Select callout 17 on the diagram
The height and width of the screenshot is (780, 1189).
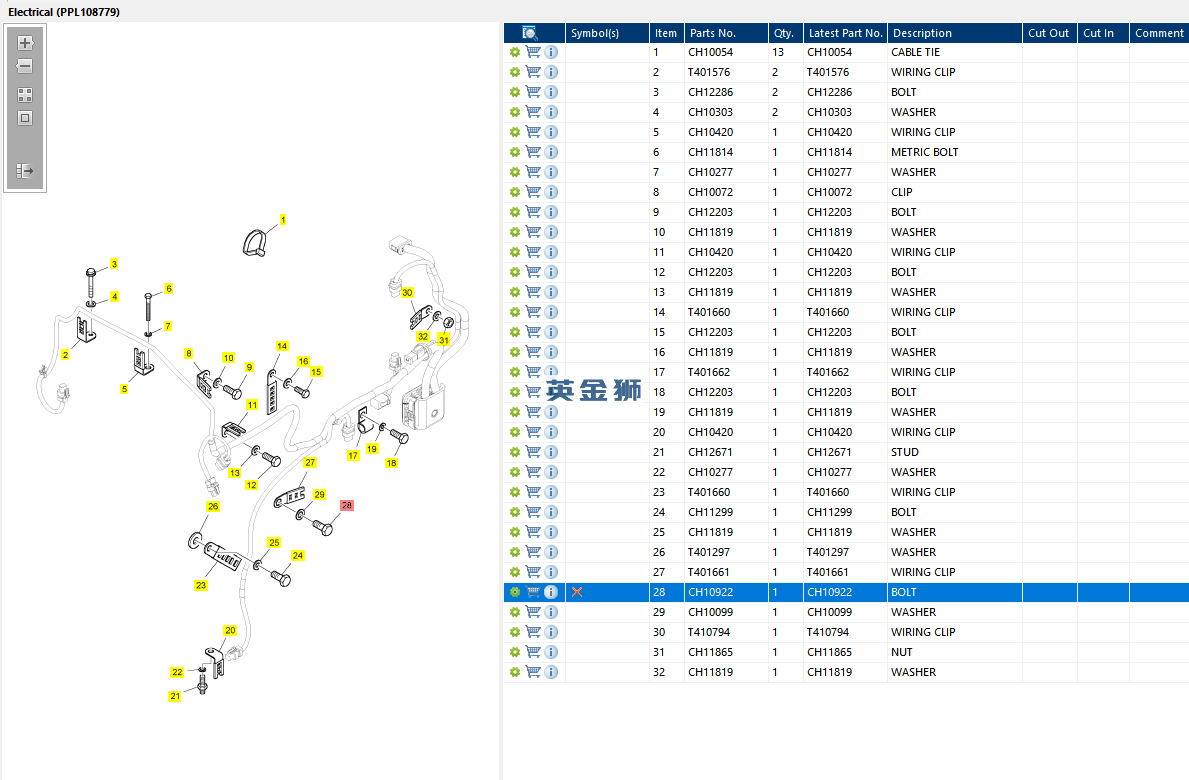tap(353, 456)
